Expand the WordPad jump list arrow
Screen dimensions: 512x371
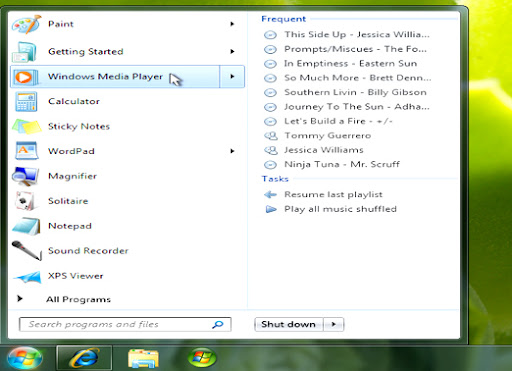(x=232, y=151)
